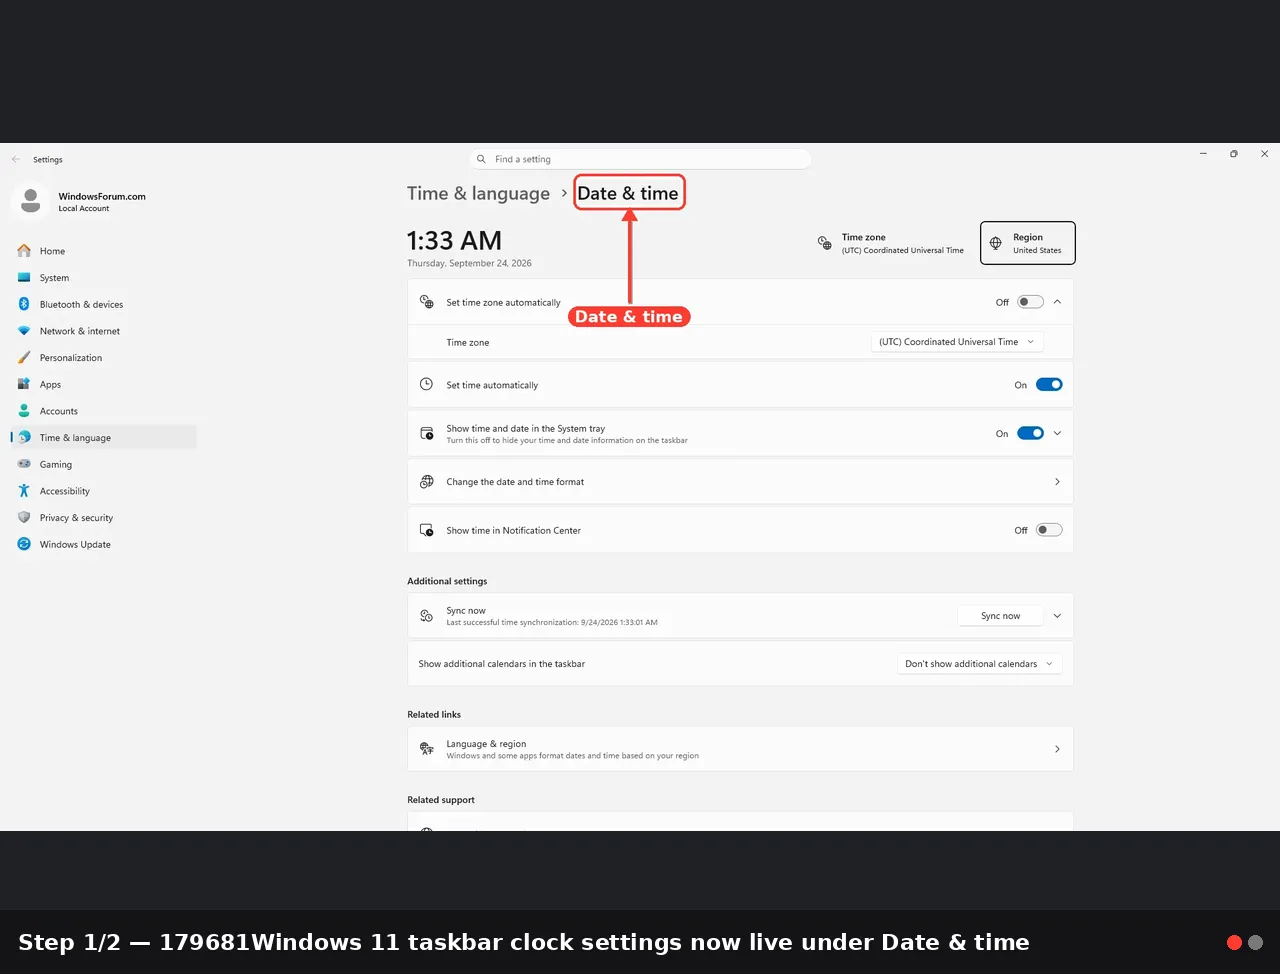Turn off Set time automatically toggle
The width and height of the screenshot is (1280, 974).
pyautogui.click(x=1049, y=385)
